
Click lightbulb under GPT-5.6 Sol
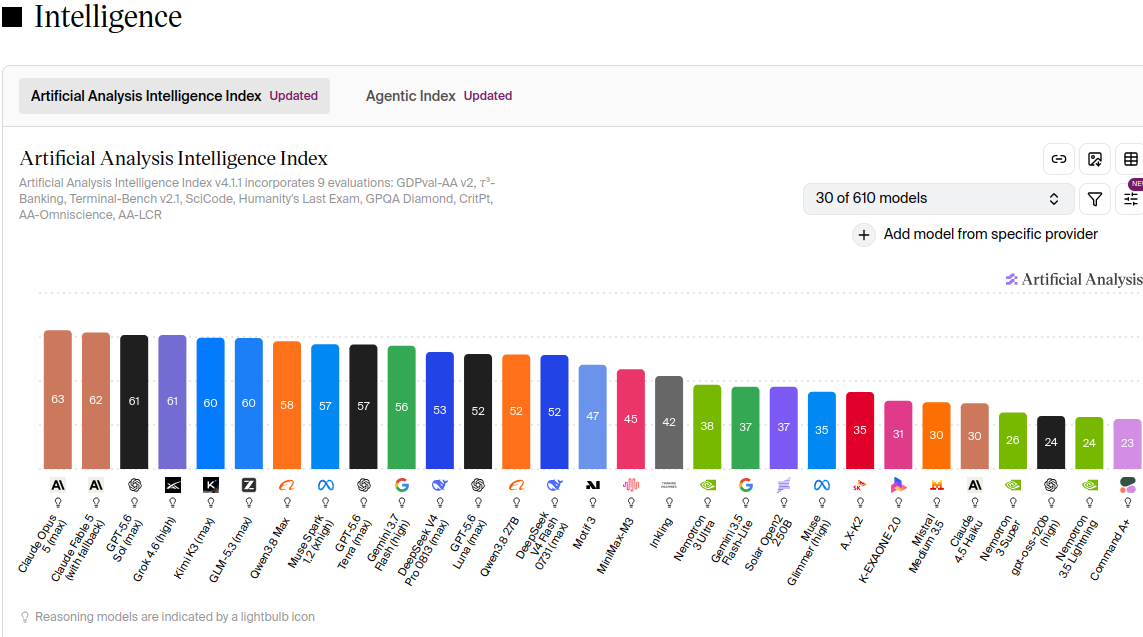point(134,502)
